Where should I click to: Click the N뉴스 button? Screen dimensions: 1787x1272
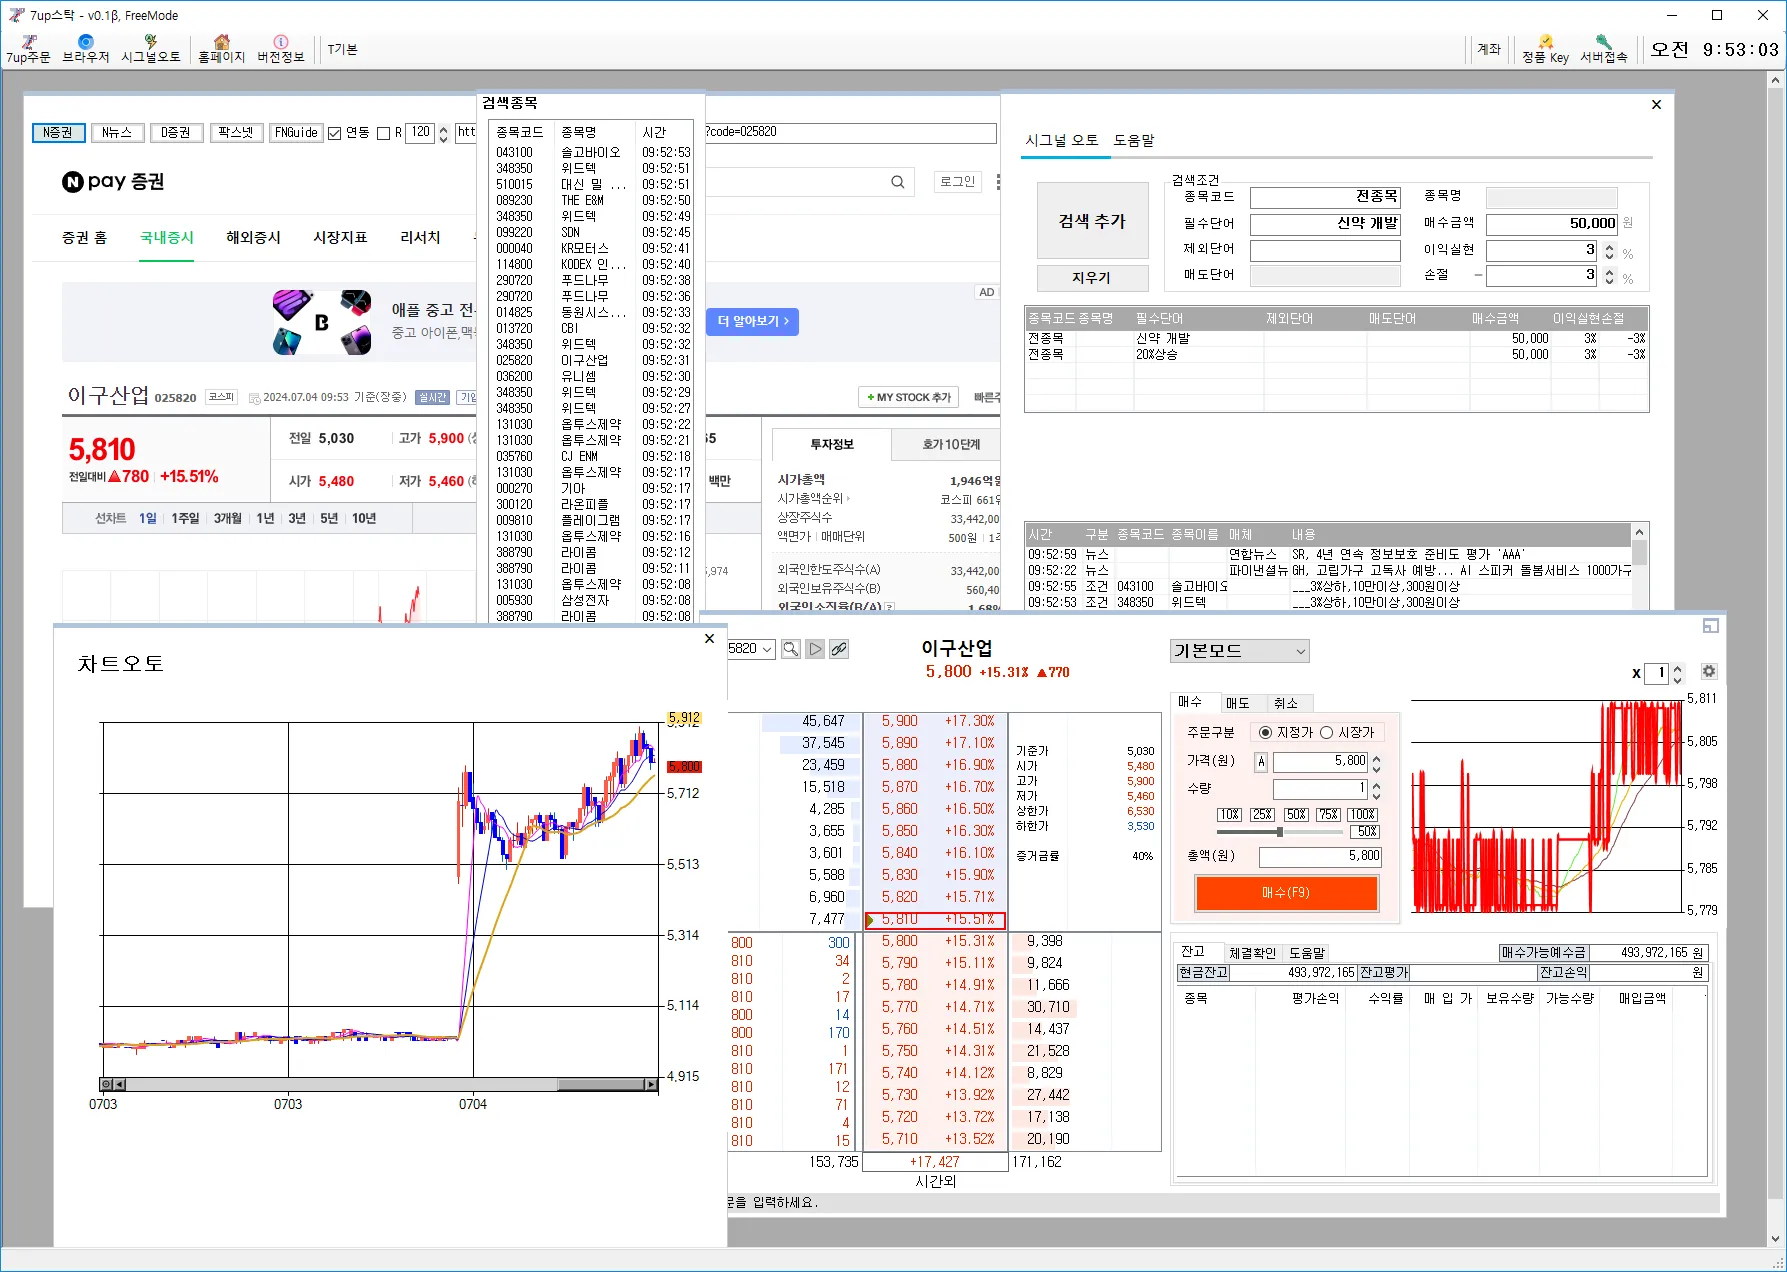(116, 132)
